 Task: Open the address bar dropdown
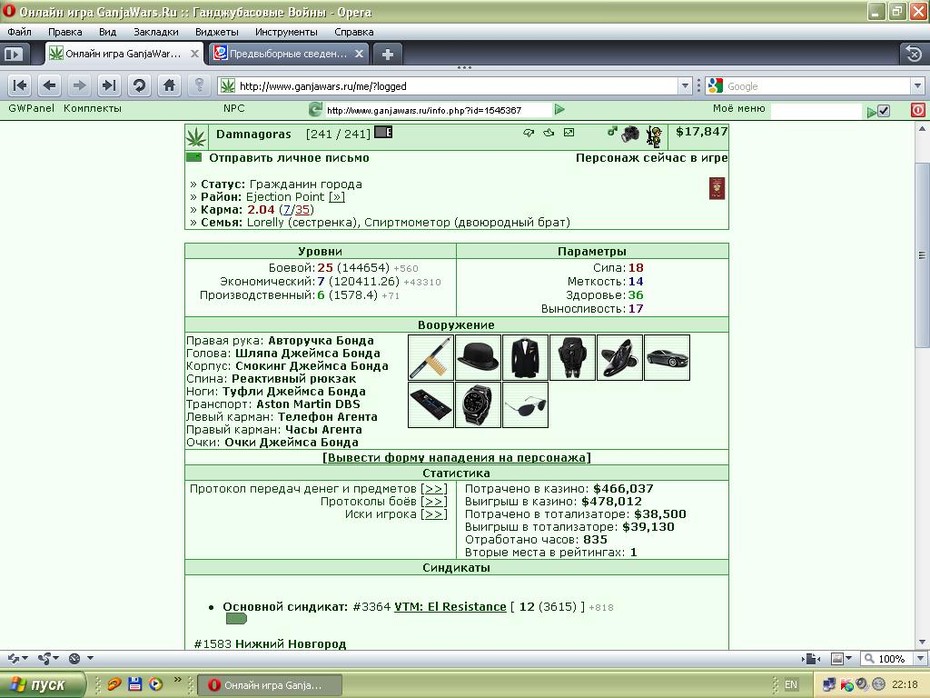tap(685, 86)
